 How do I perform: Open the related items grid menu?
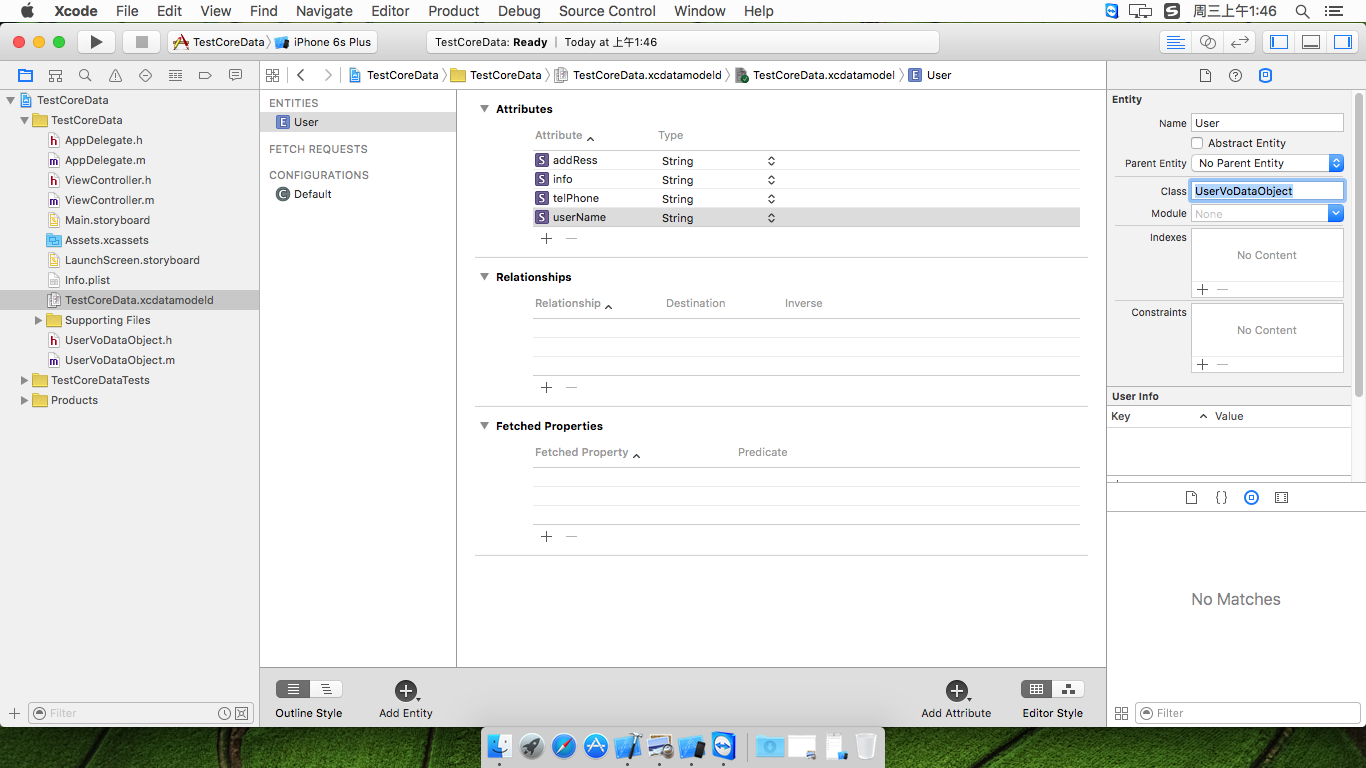(x=272, y=75)
